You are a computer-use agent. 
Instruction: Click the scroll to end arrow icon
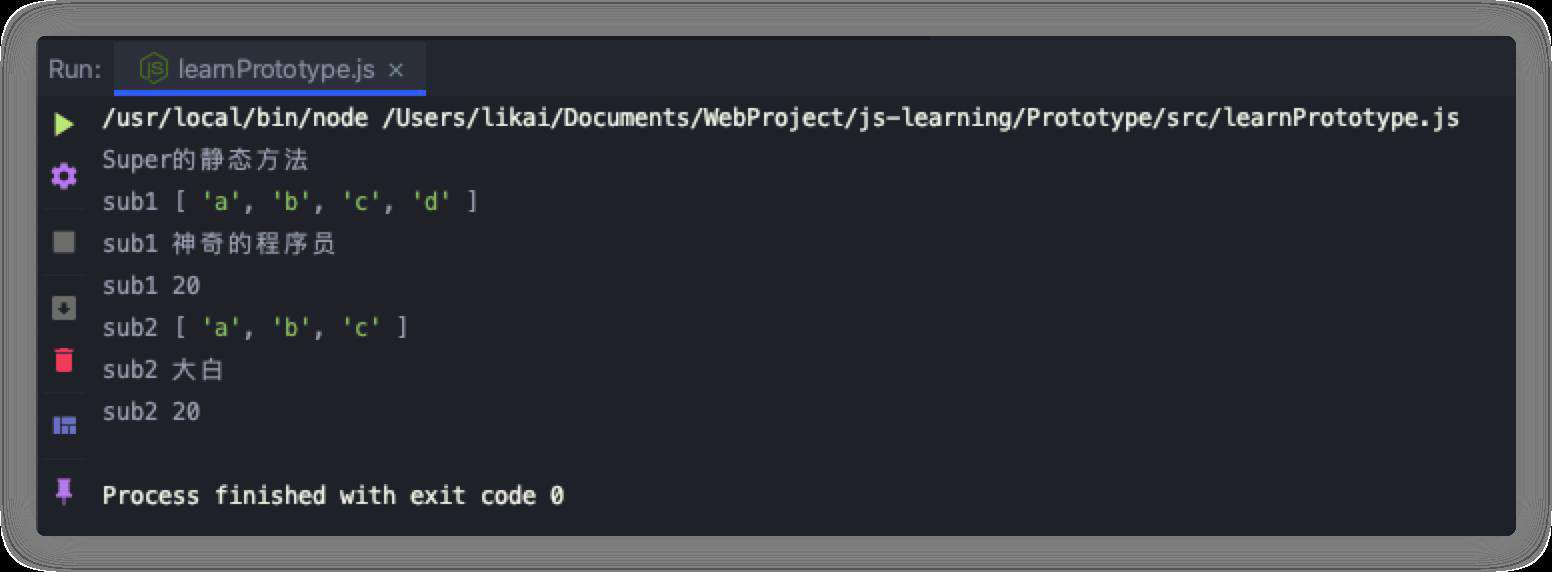(x=64, y=308)
